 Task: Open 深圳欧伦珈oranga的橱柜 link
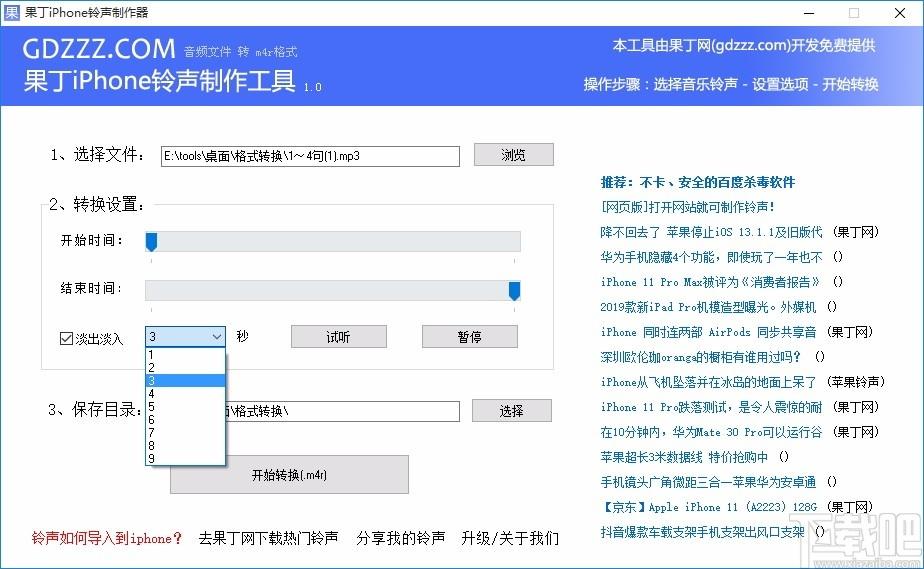(701, 357)
